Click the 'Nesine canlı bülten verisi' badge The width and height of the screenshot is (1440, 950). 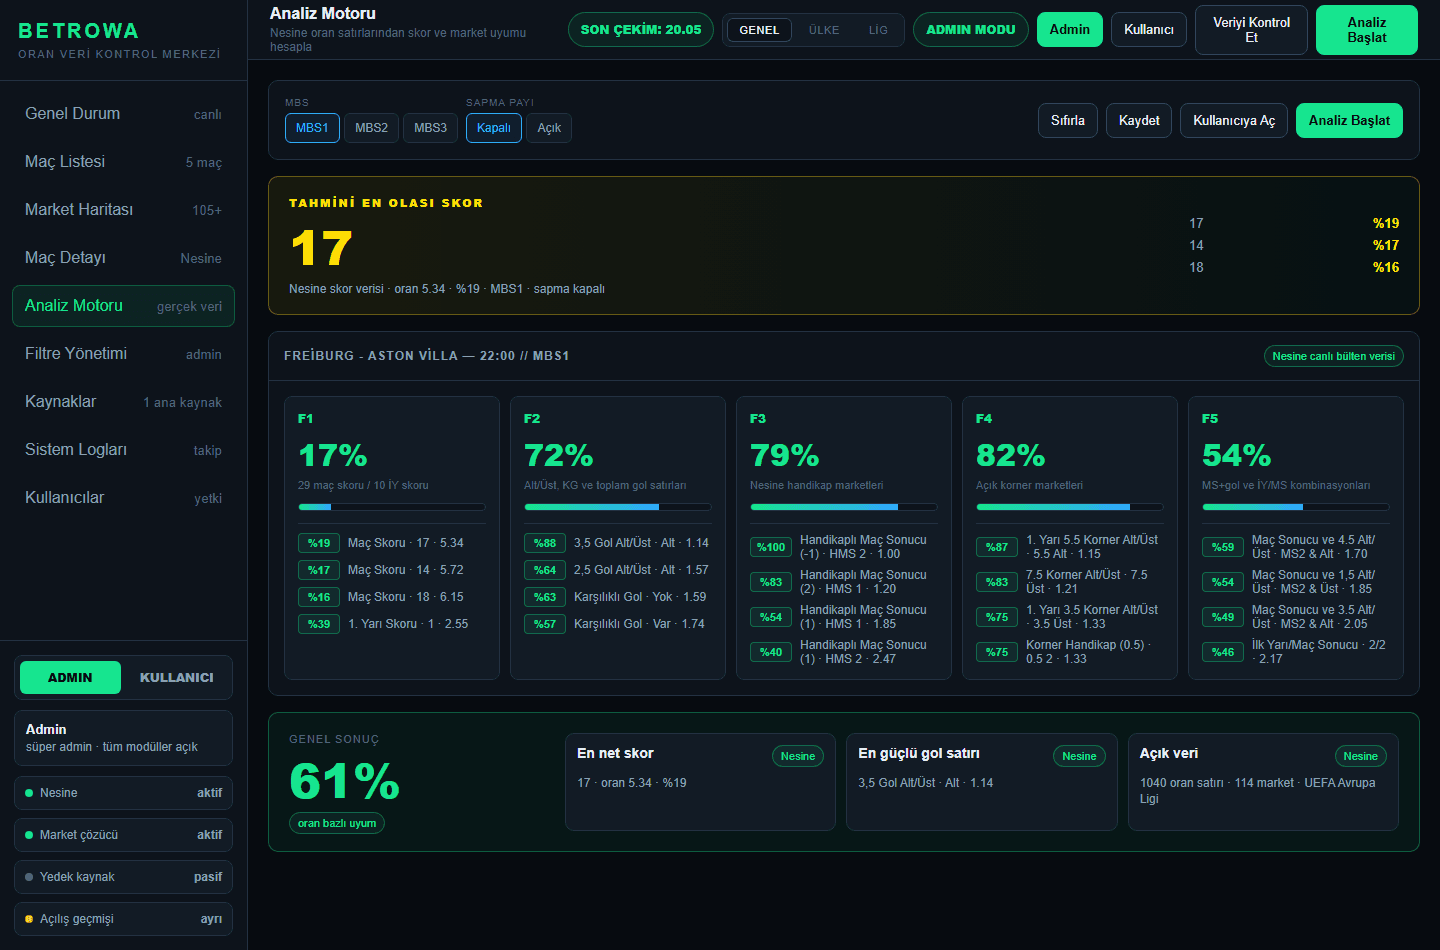(x=1333, y=356)
